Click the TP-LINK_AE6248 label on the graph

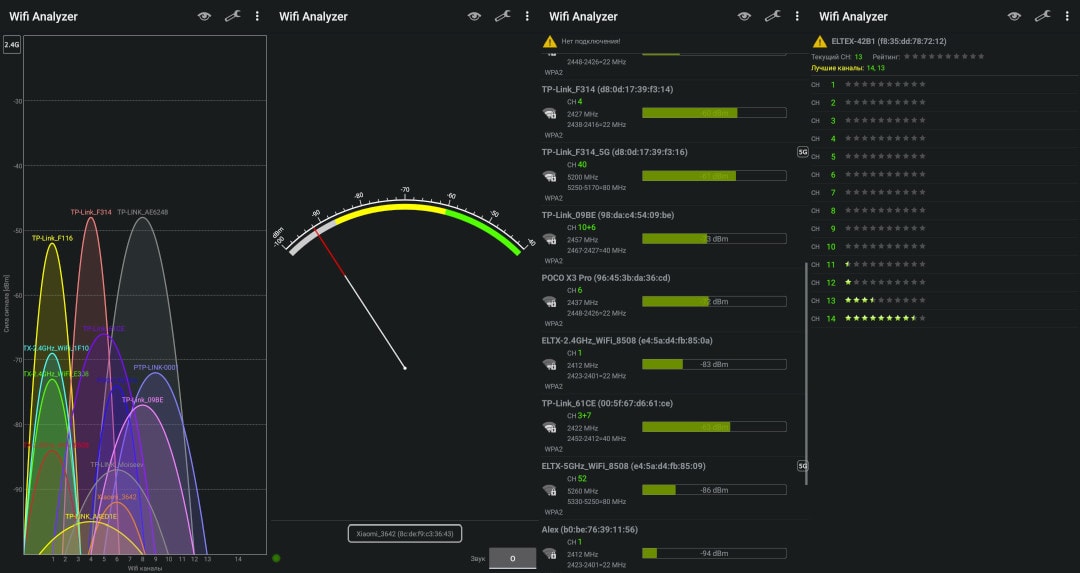click(x=143, y=212)
